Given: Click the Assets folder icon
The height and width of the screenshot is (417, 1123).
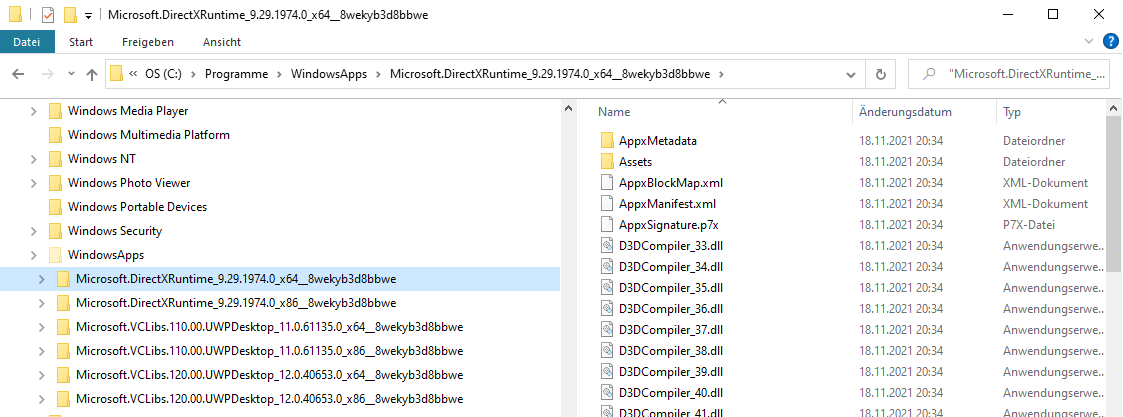Looking at the screenshot, I should coord(607,161).
